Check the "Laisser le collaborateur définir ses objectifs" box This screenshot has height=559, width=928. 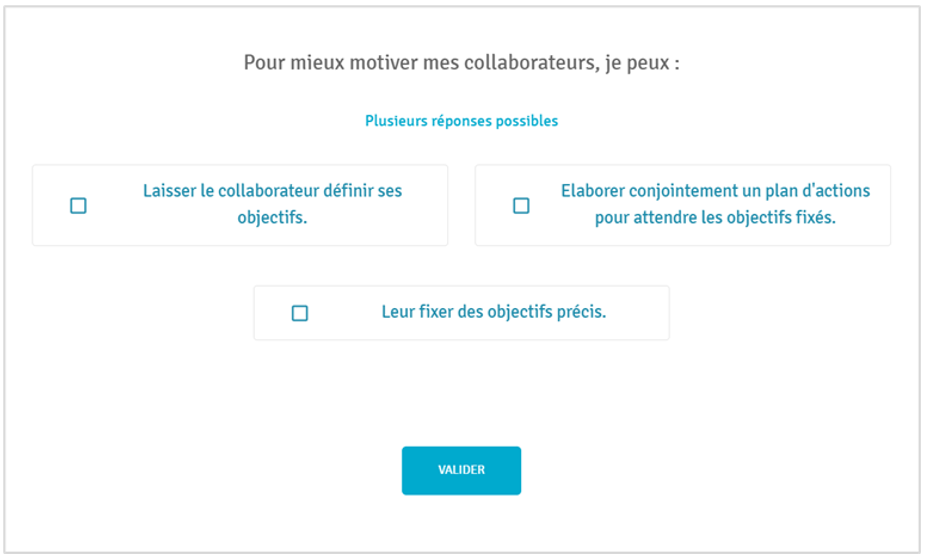[x=78, y=206]
